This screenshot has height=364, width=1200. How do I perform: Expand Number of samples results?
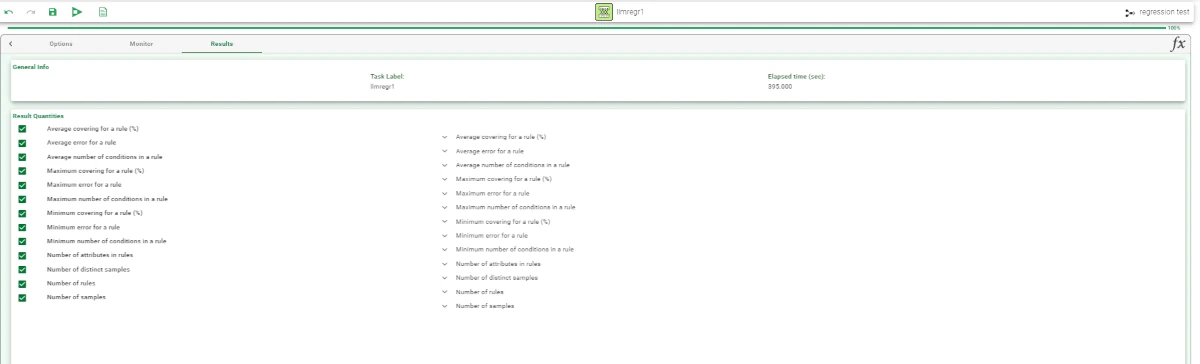click(445, 306)
